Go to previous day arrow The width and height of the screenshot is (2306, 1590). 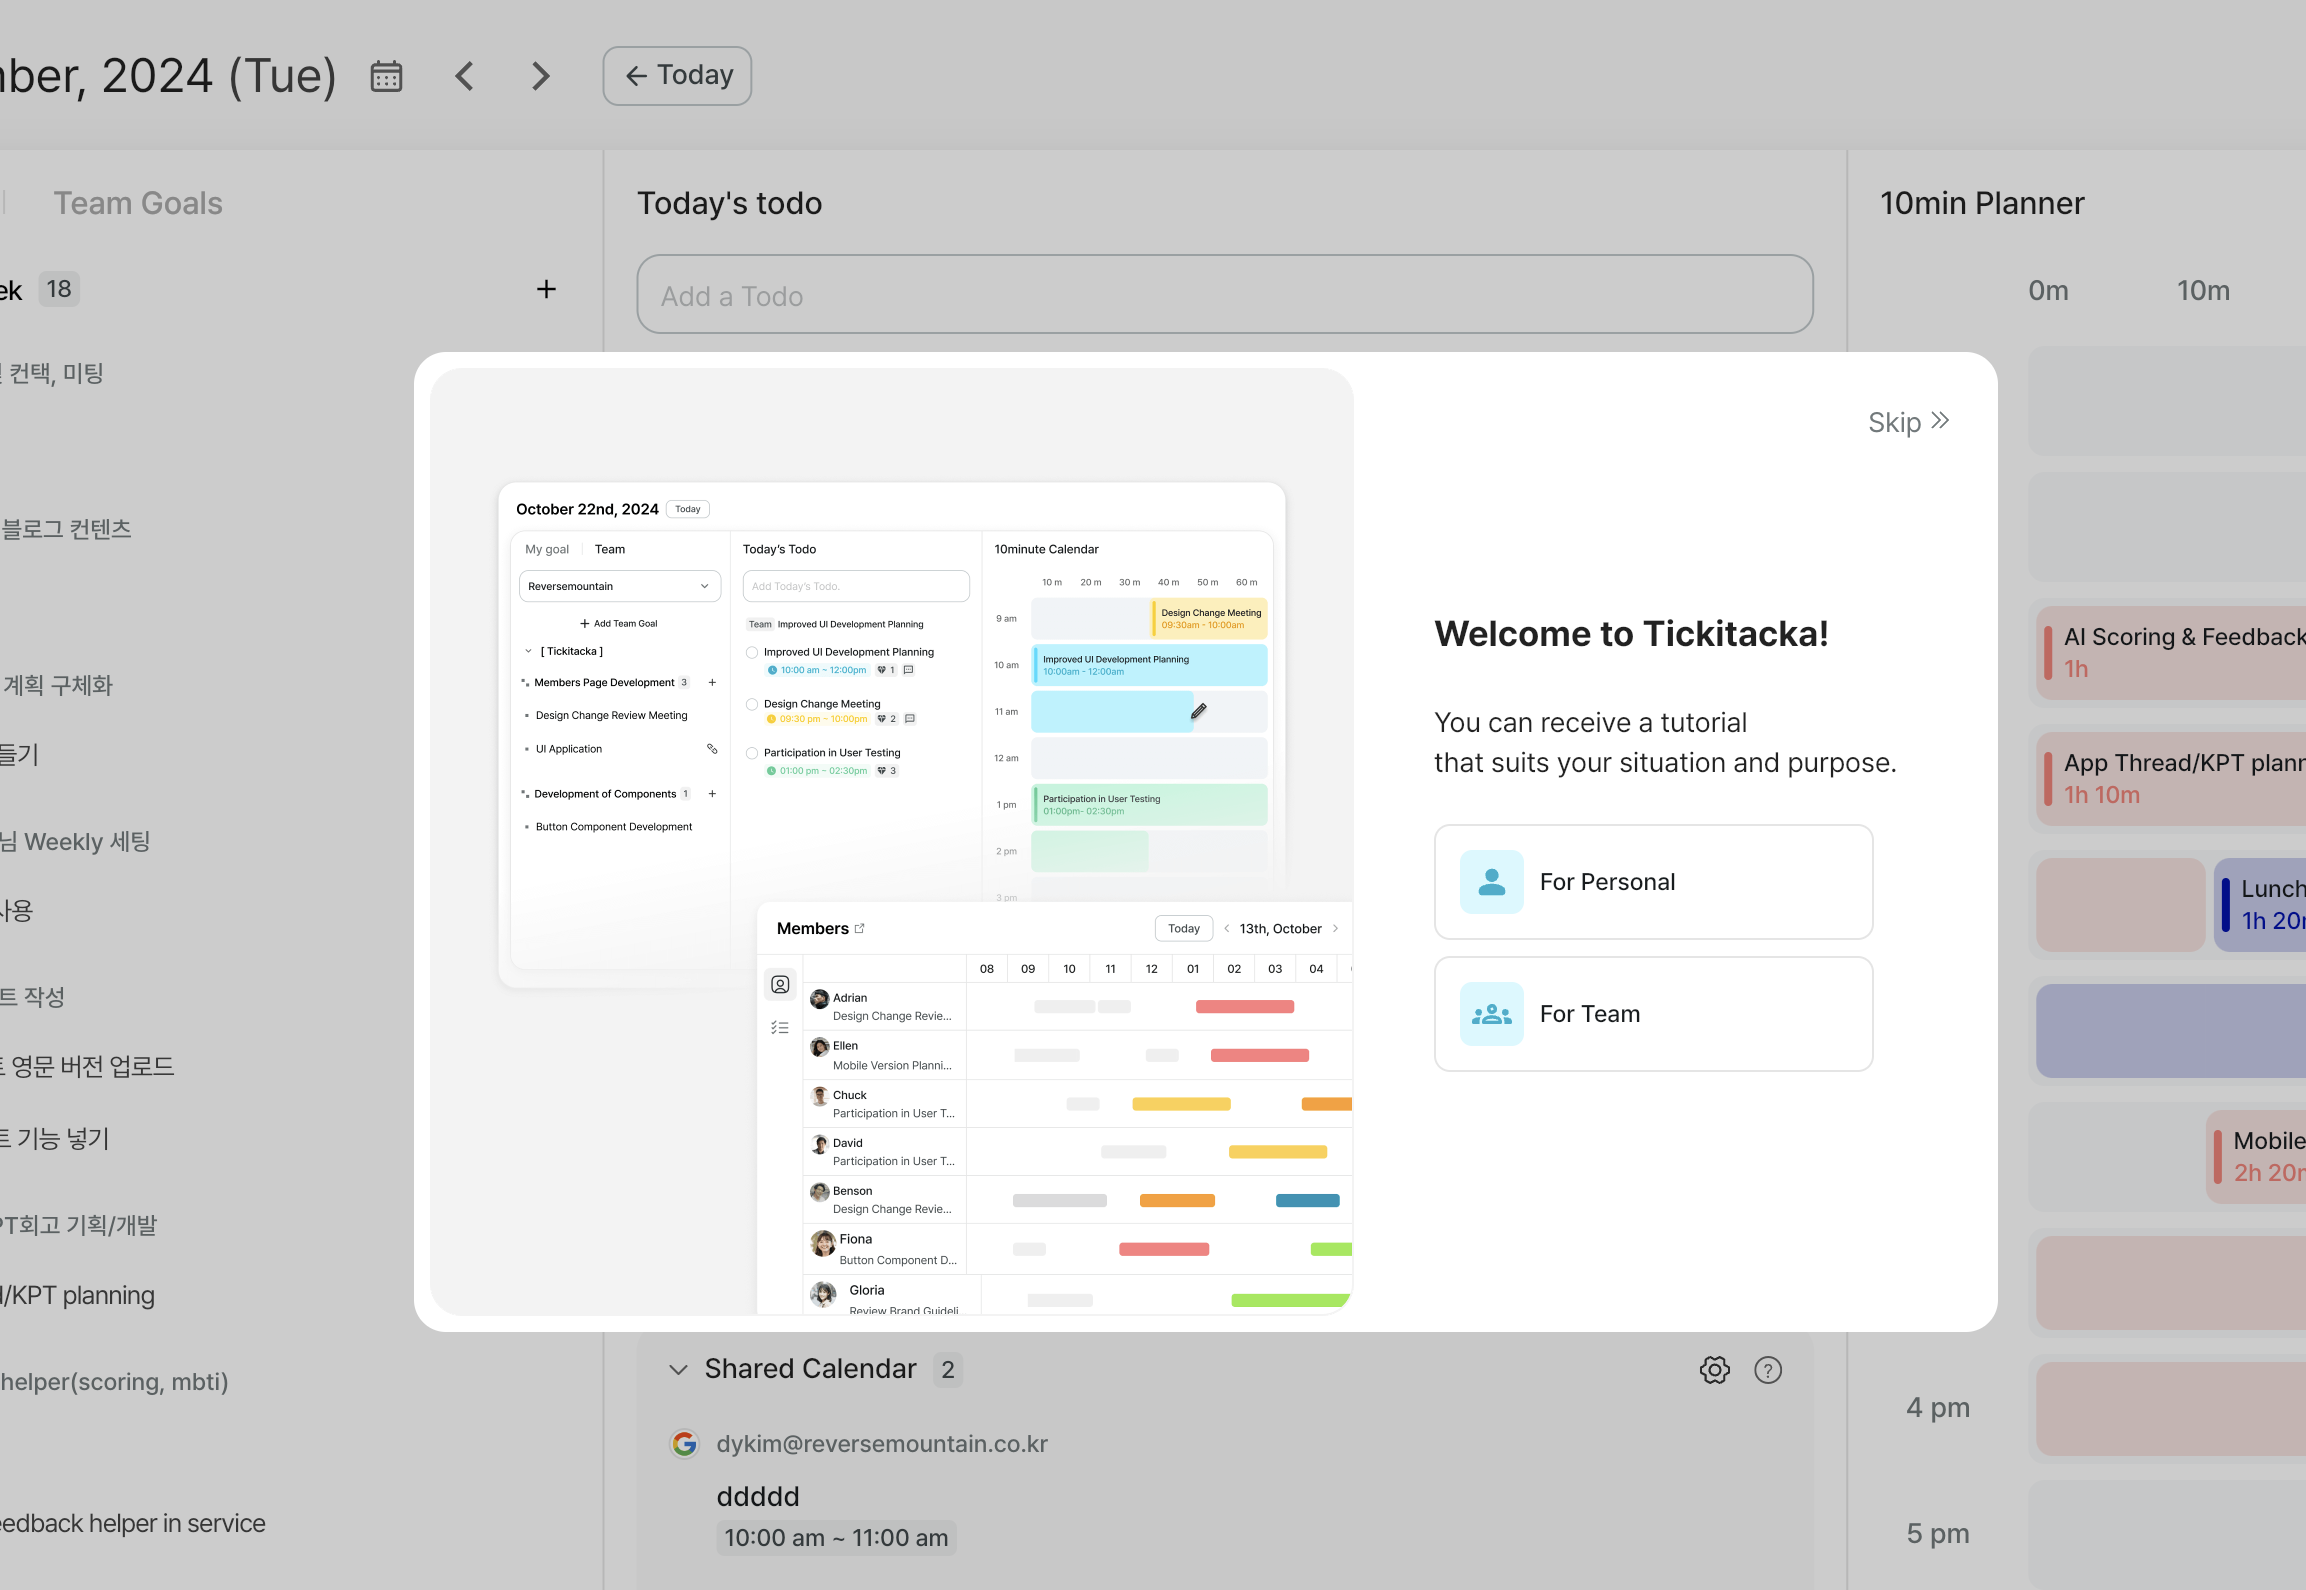point(464,76)
